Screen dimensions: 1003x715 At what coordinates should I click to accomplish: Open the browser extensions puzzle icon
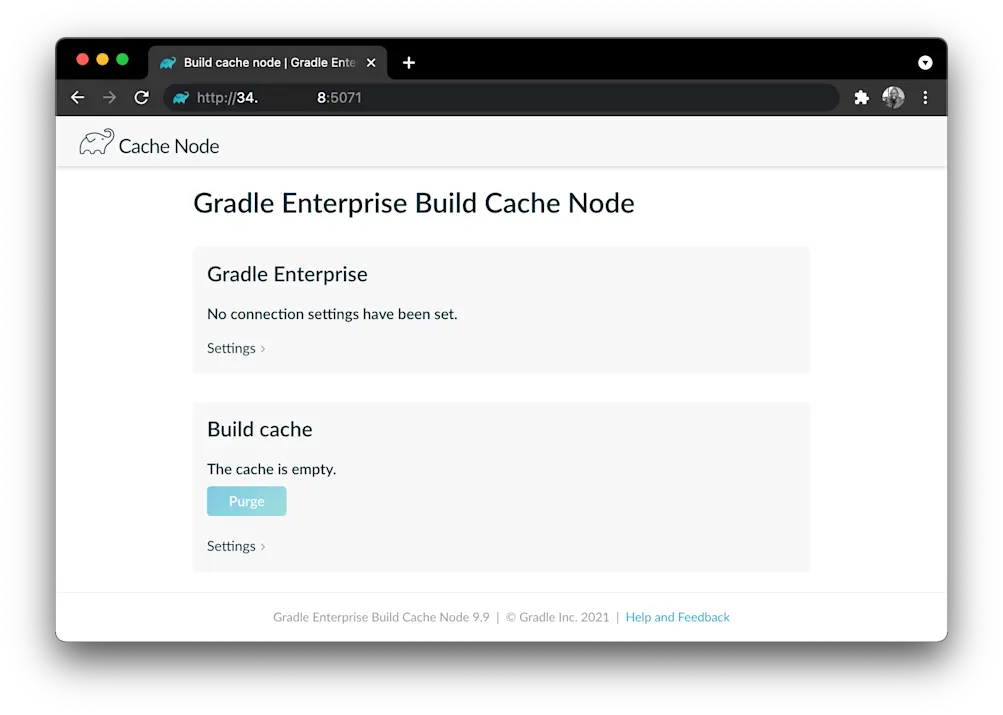(x=861, y=97)
